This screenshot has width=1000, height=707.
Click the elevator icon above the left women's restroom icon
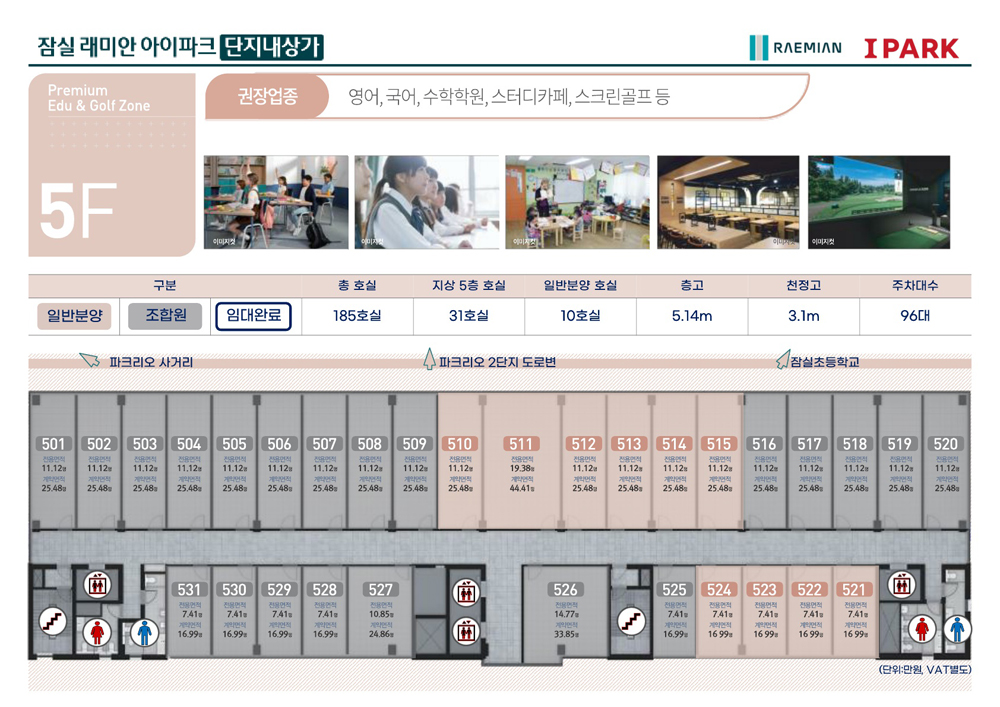(98, 585)
